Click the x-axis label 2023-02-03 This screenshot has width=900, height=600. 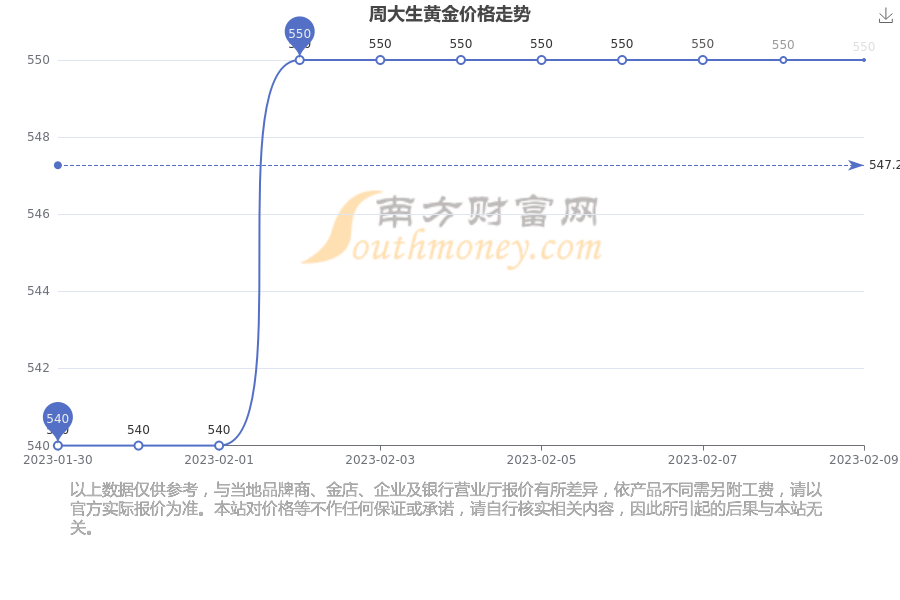pyautogui.click(x=380, y=460)
